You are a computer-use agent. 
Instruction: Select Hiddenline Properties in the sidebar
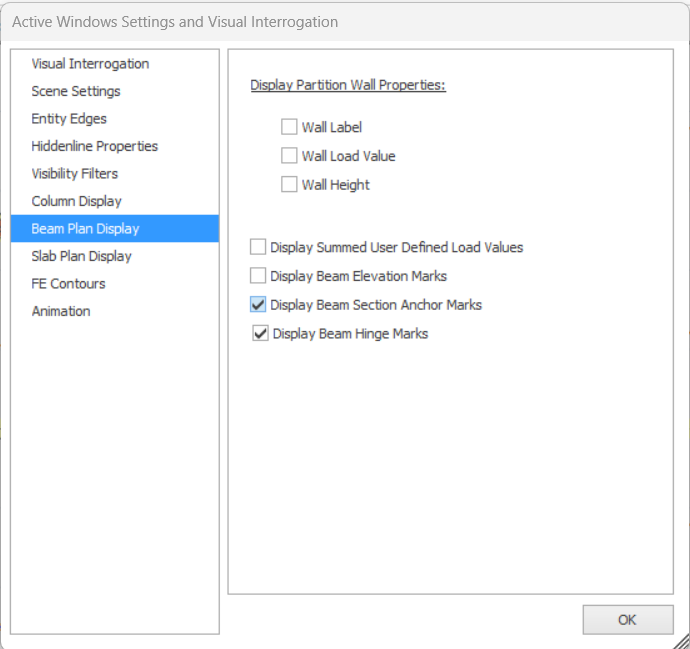[95, 146]
